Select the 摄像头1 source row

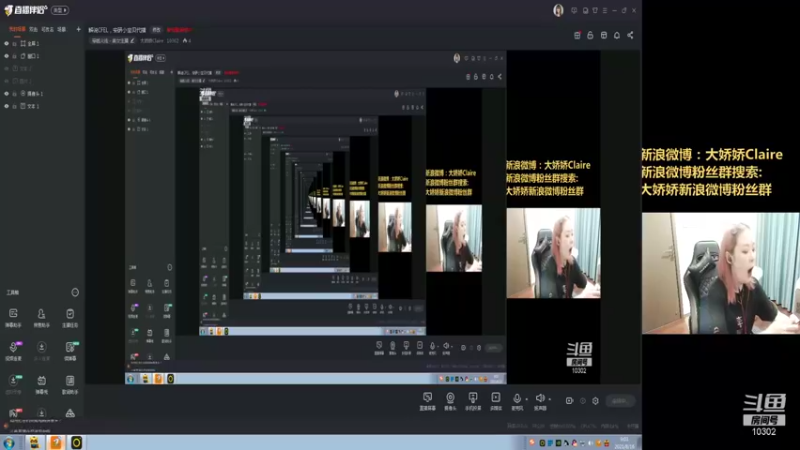click(42, 93)
